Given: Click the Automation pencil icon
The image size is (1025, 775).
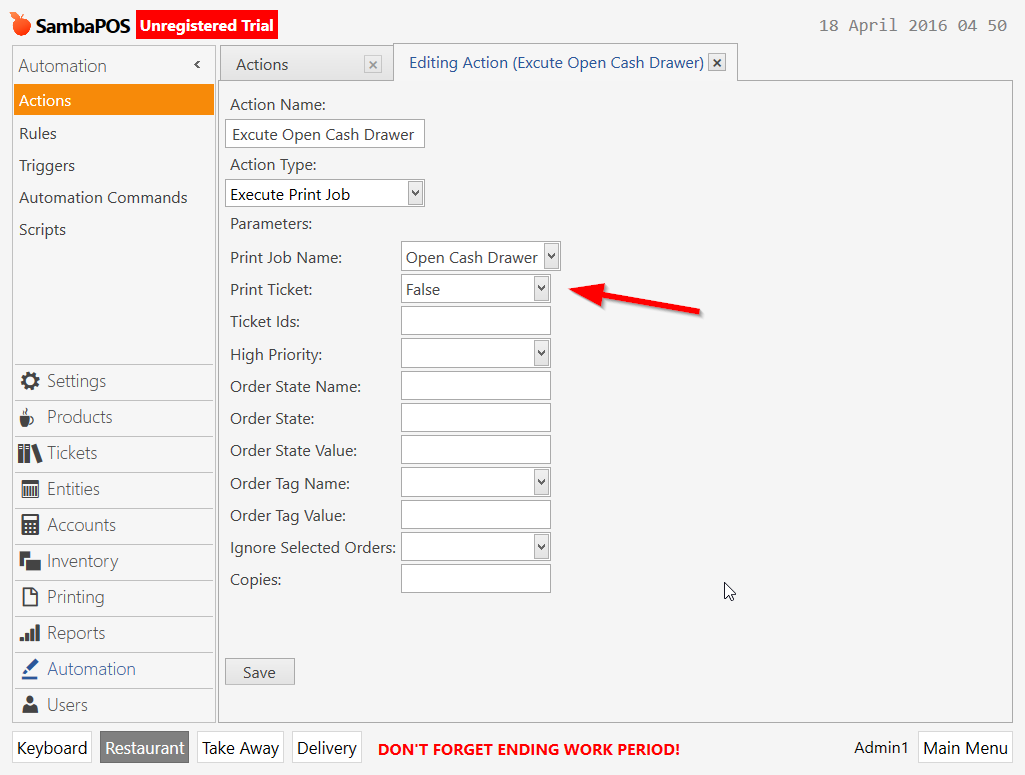Looking at the screenshot, I should [x=30, y=668].
